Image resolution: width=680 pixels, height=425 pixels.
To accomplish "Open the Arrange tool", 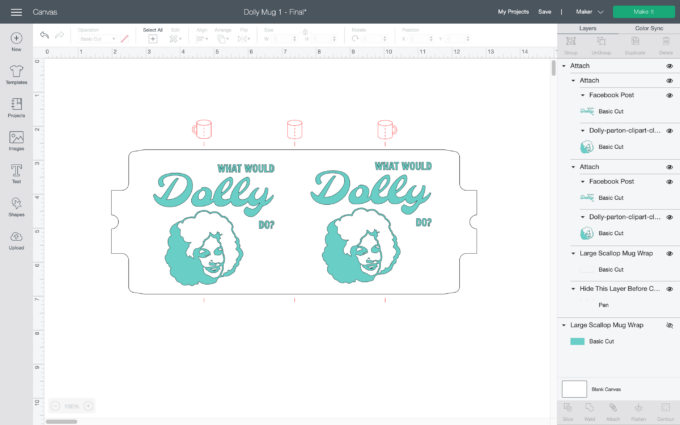I will click(222, 39).
